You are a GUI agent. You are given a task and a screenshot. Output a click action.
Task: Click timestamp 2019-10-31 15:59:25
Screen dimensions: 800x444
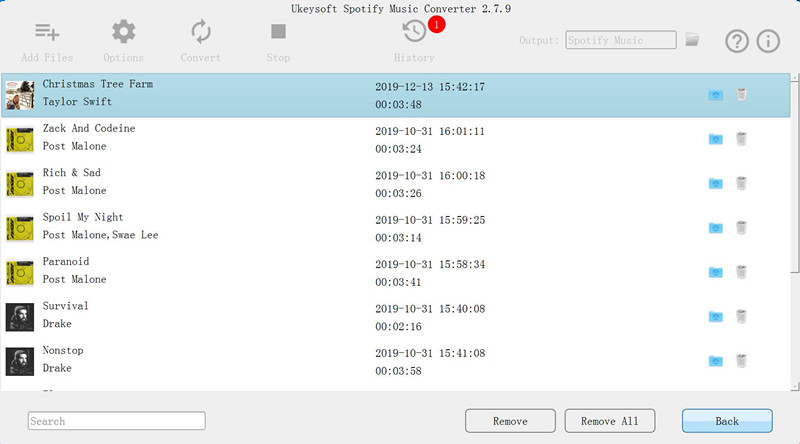(430, 220)
